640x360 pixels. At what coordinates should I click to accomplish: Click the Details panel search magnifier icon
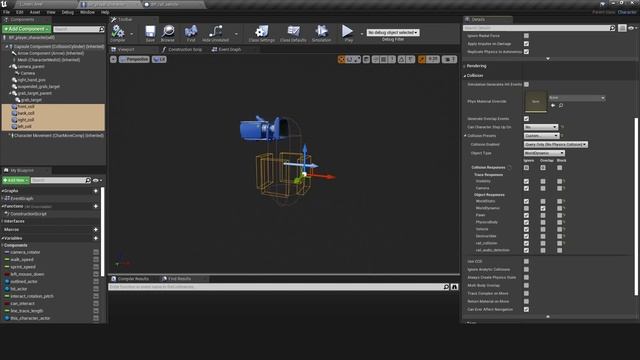click(x=612, y=28)
